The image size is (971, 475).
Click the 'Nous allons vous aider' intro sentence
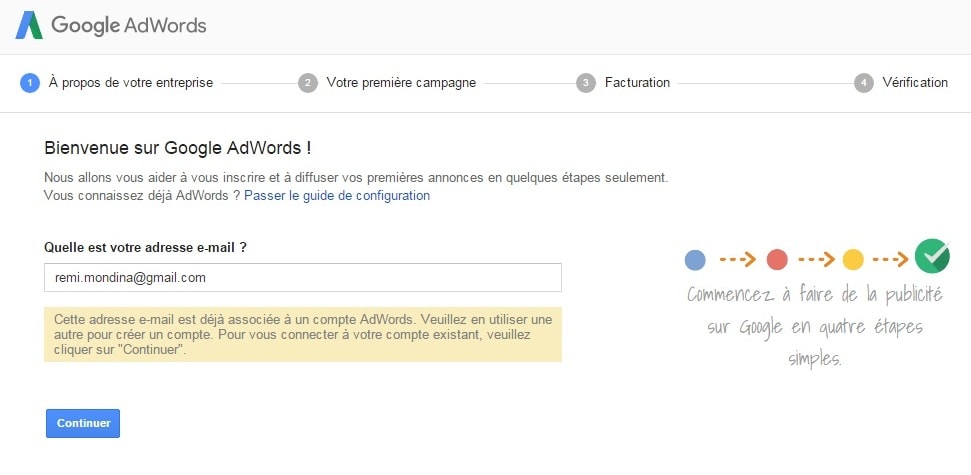tap(357, 178)
